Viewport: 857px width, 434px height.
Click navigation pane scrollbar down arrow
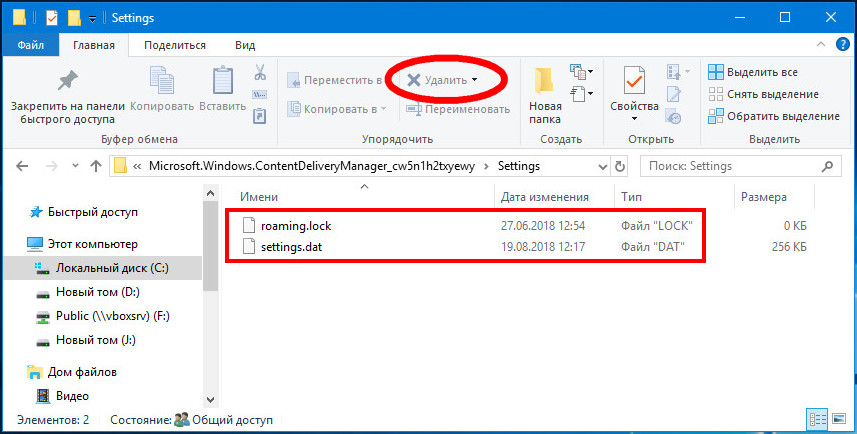(210, 400)
